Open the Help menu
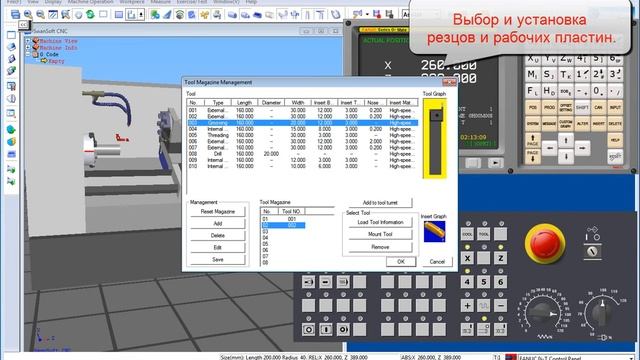The image size is (640, 360). coord(251,2)
